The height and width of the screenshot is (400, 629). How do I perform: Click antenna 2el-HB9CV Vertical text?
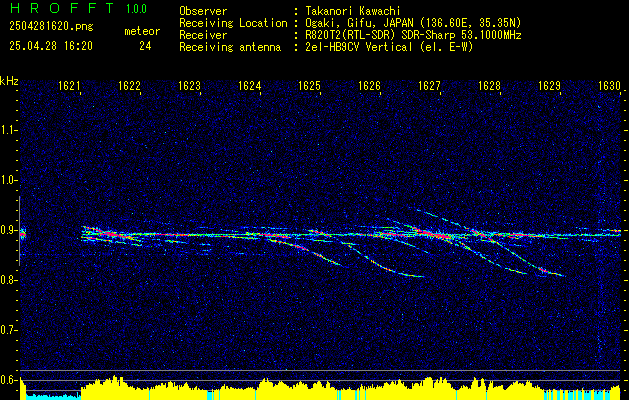[388, 47]
